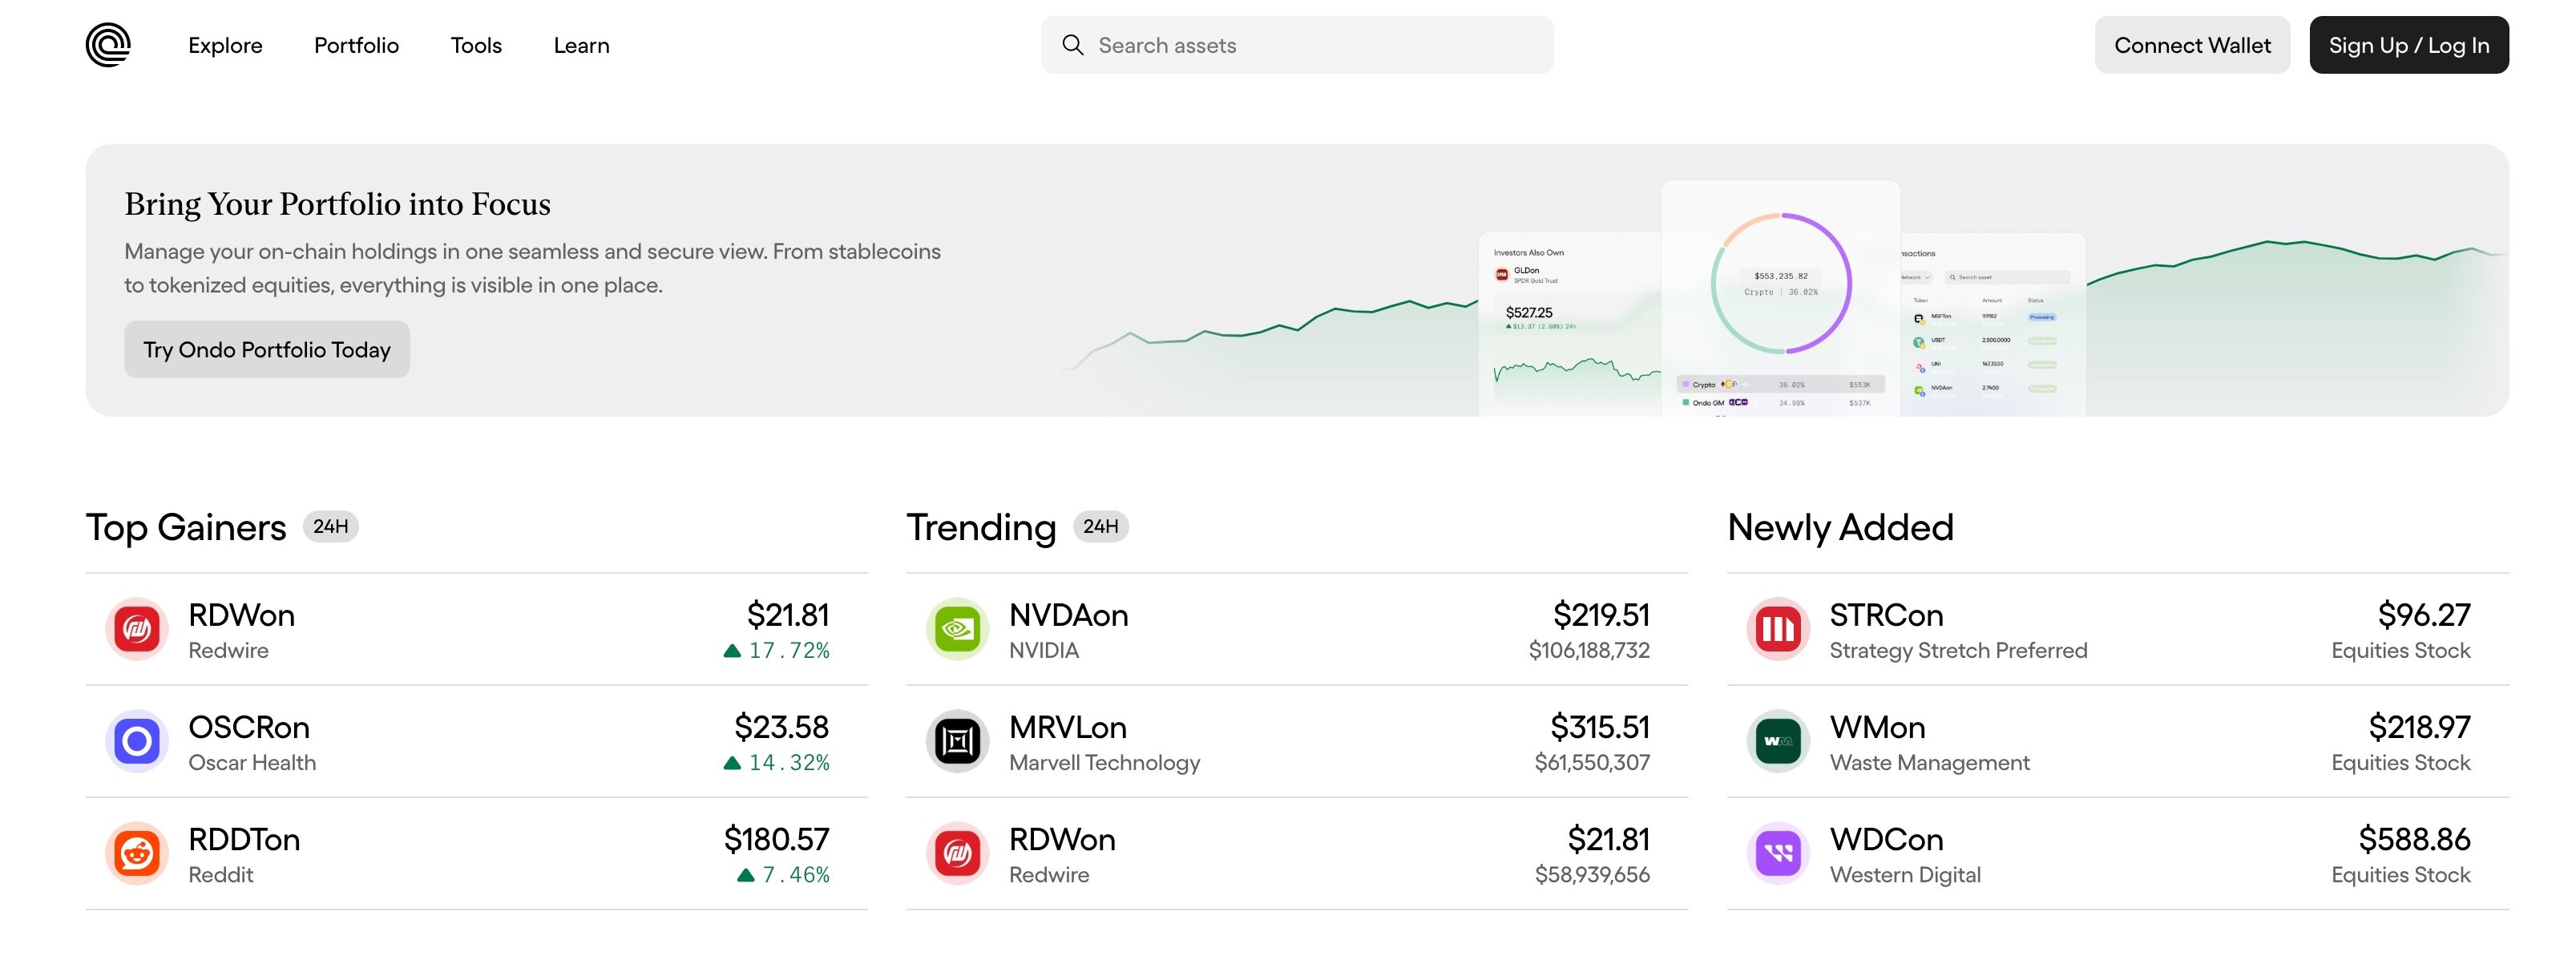Focus the Search assets field

point(1297,45)
